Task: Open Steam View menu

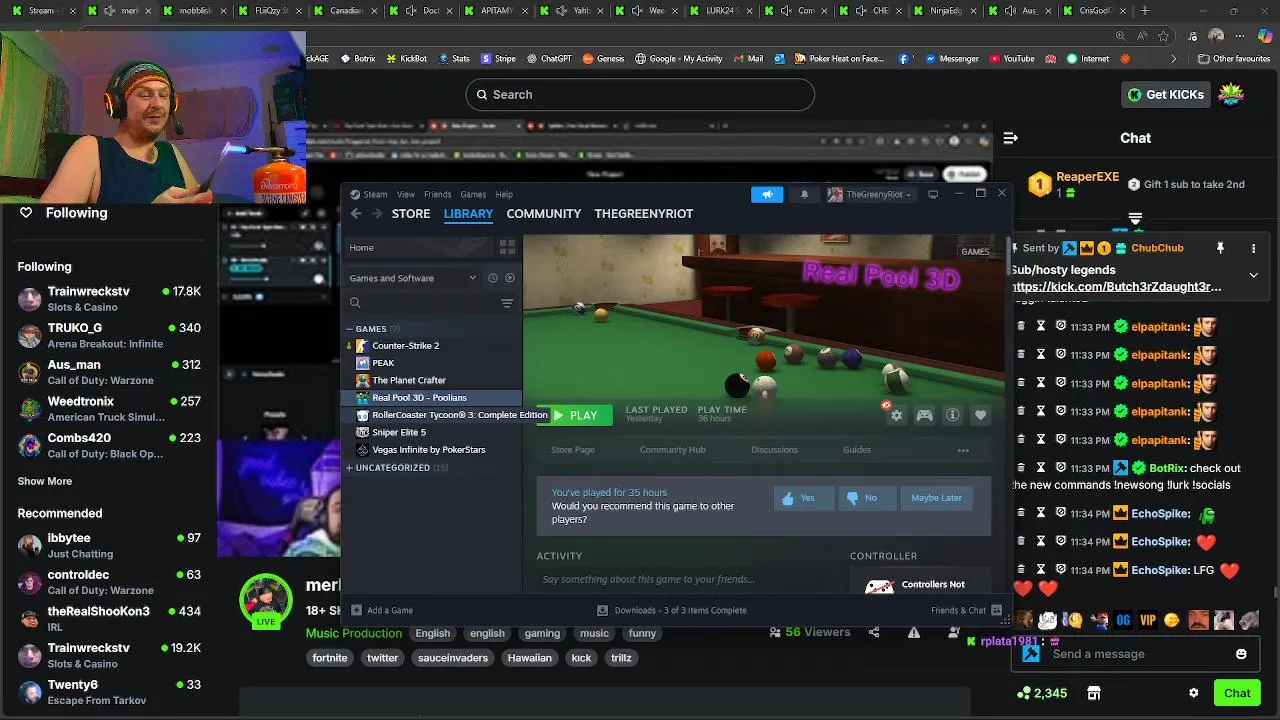Action: [x=405, y=194]
